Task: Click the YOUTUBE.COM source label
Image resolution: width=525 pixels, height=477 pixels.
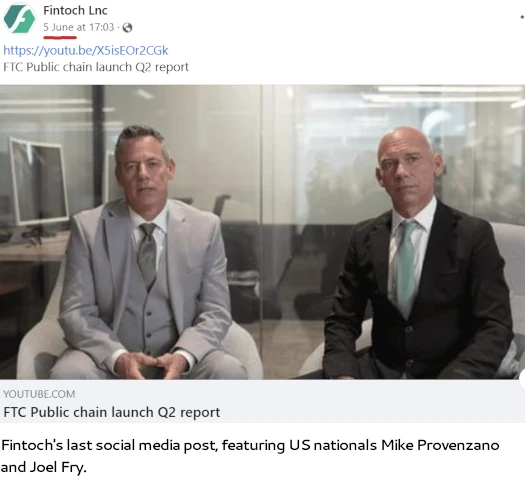Action: click(x=39, y=394)
